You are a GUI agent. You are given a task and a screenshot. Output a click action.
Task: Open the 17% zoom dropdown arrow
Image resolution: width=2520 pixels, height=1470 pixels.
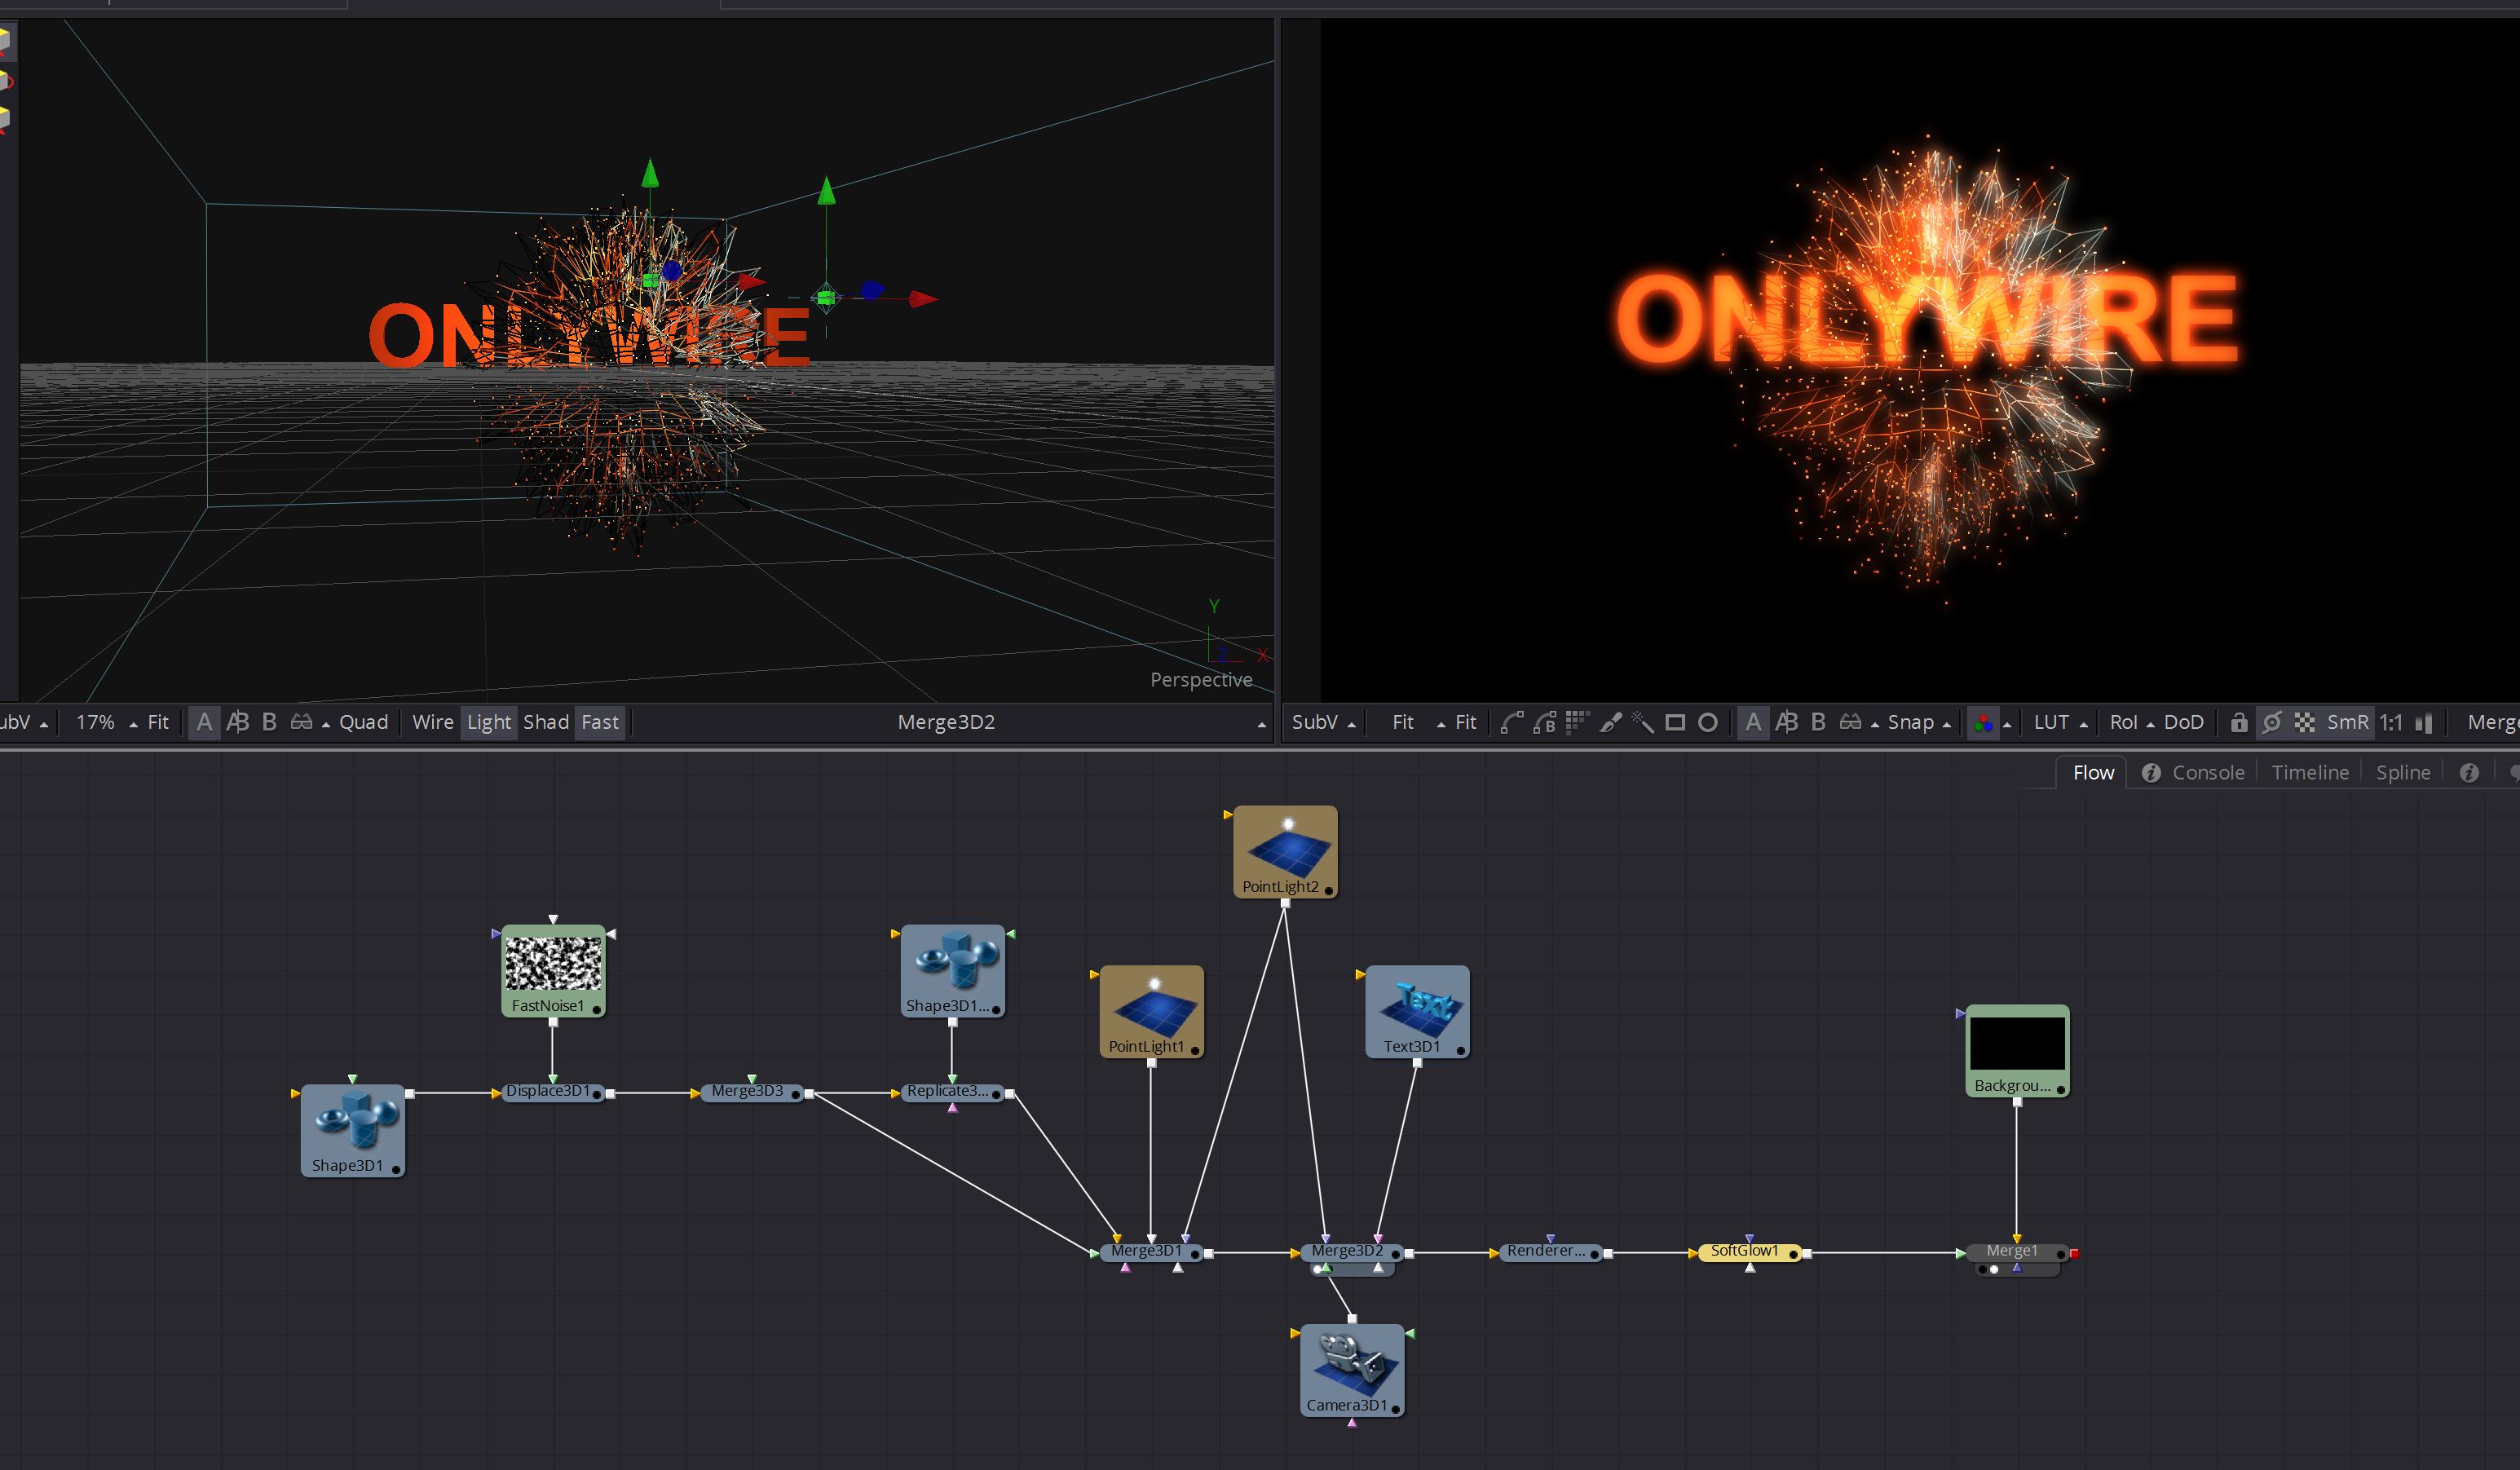coord(133,725)
